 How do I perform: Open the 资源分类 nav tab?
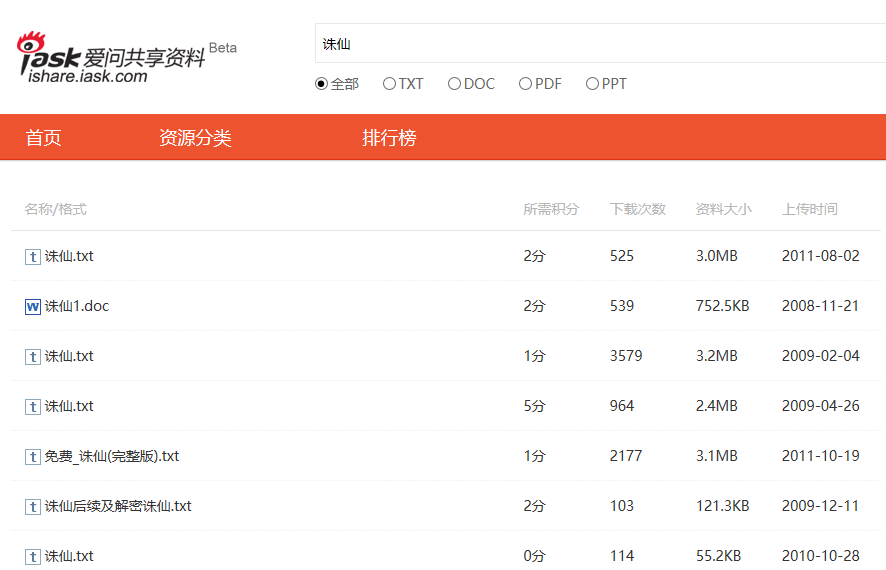coord(195,137)
